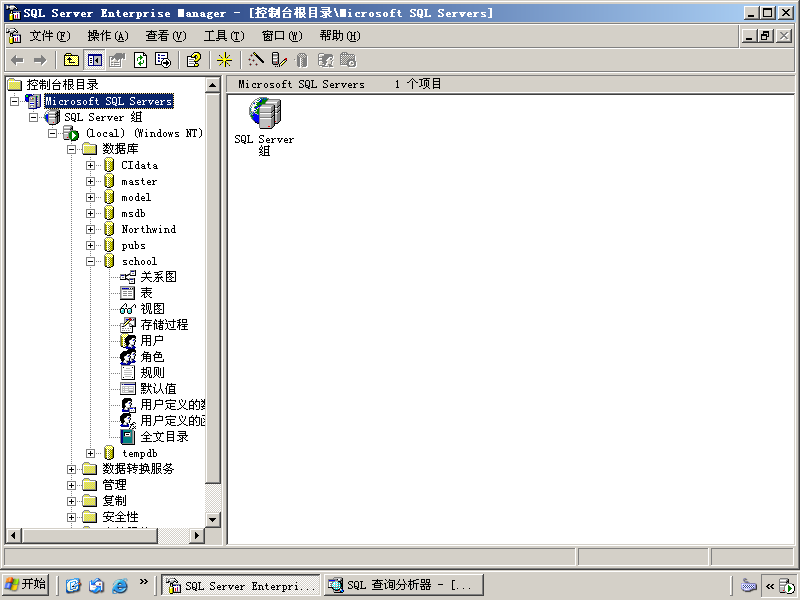The width and height of the screenshot is (800, 600).
Task: Select the model database
Action: click(x=136, y=197)
